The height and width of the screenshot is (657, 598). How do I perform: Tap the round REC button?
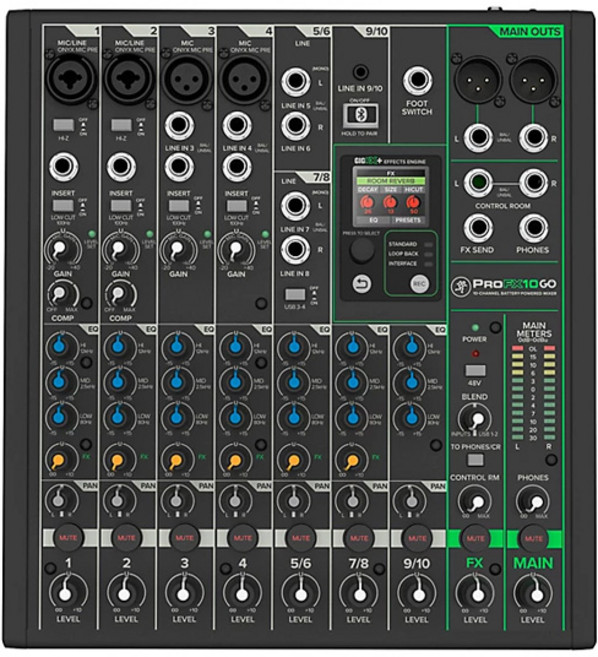click(x=419, y=284)
